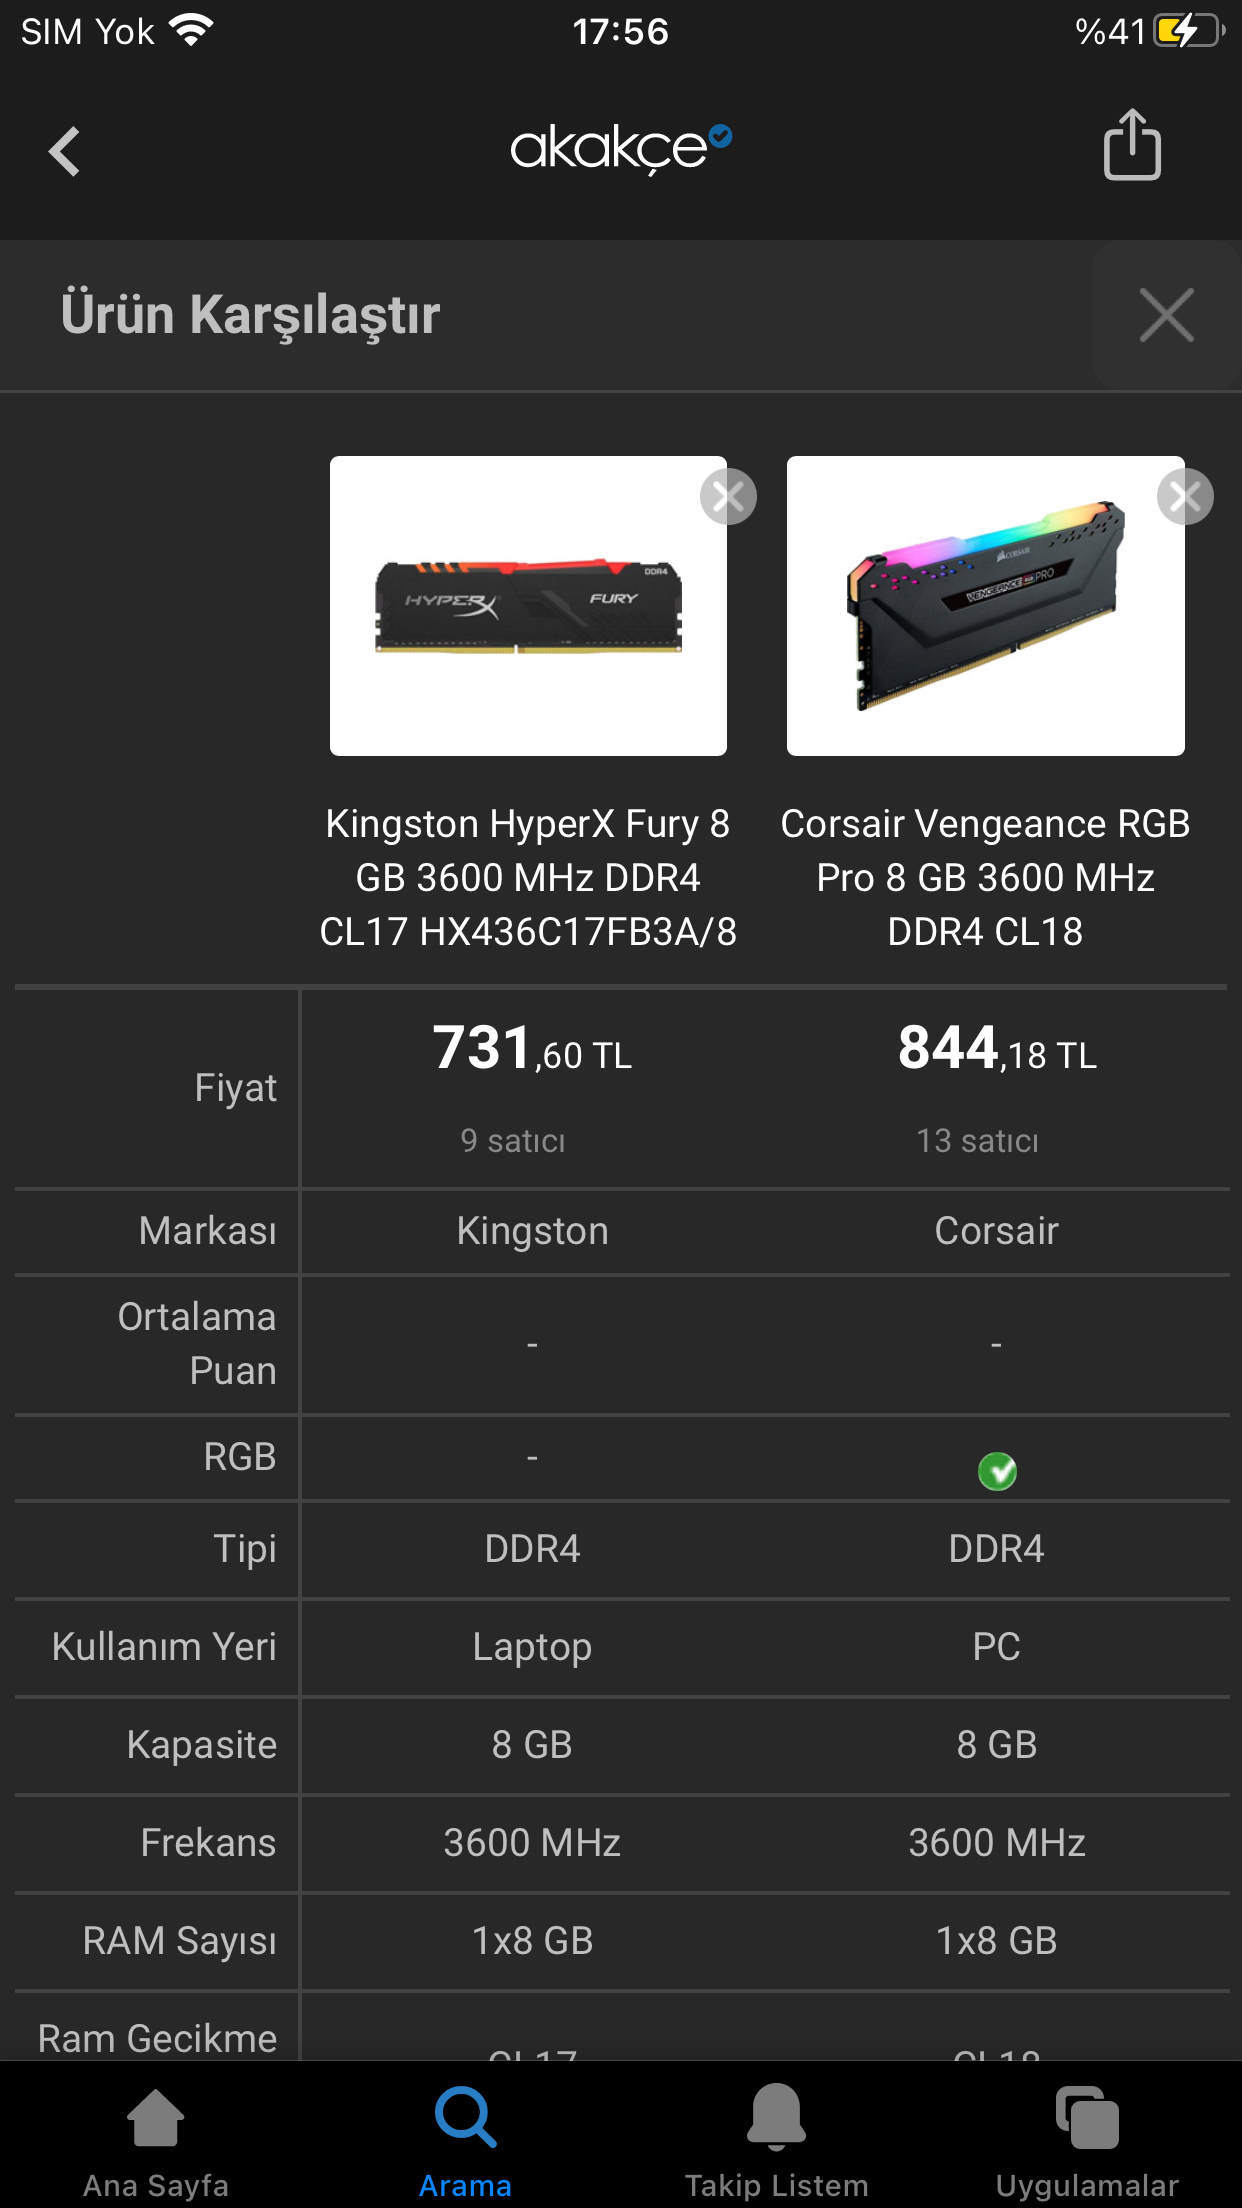This screenshot has height=2208, width=1242.
Task: Tap the akakçe logo
Action: [x=621, y=149]
